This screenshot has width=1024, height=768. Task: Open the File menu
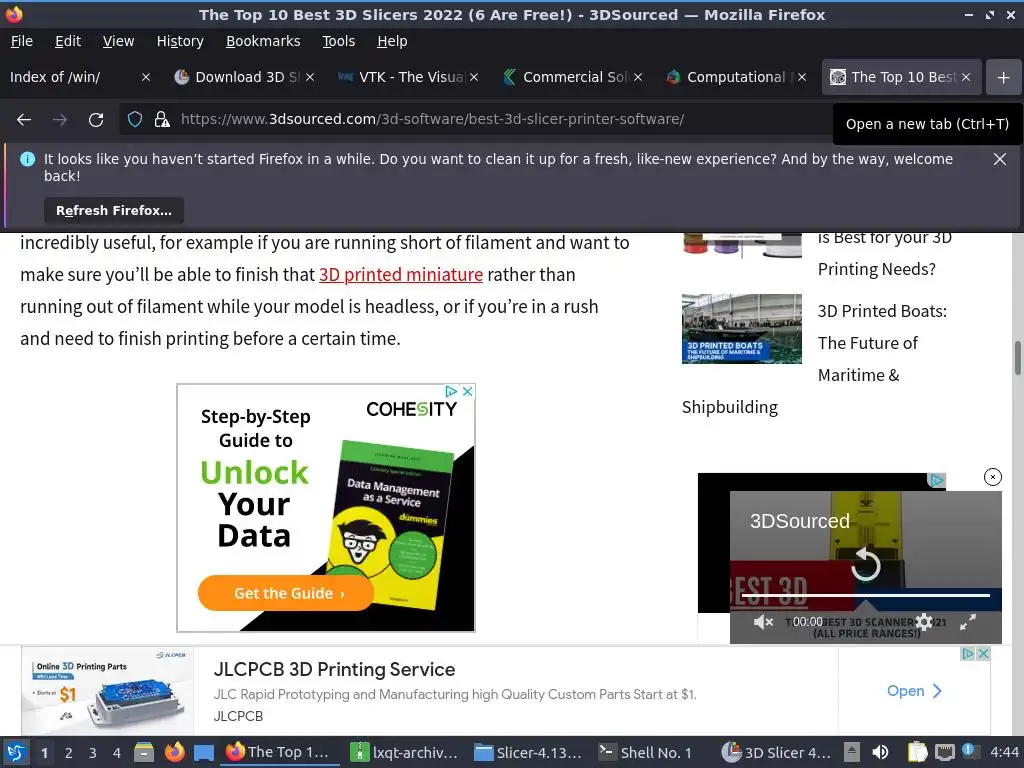(x=22, y=41)
